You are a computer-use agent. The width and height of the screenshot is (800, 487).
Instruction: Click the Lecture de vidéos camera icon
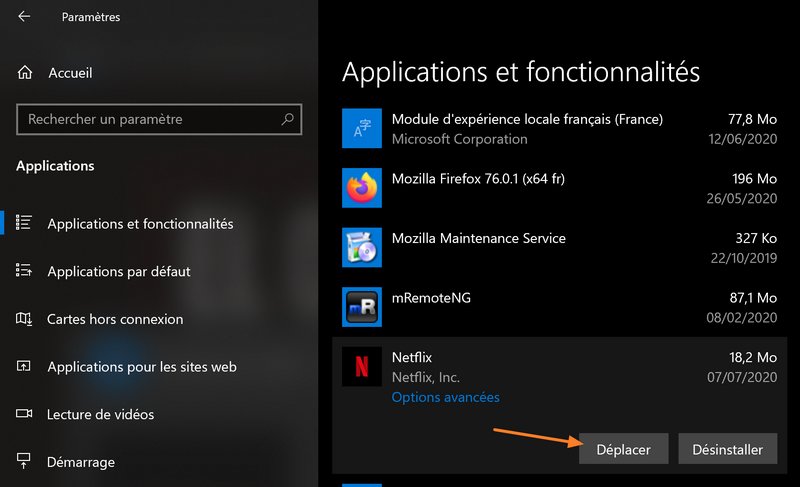(x=23, y=414)
